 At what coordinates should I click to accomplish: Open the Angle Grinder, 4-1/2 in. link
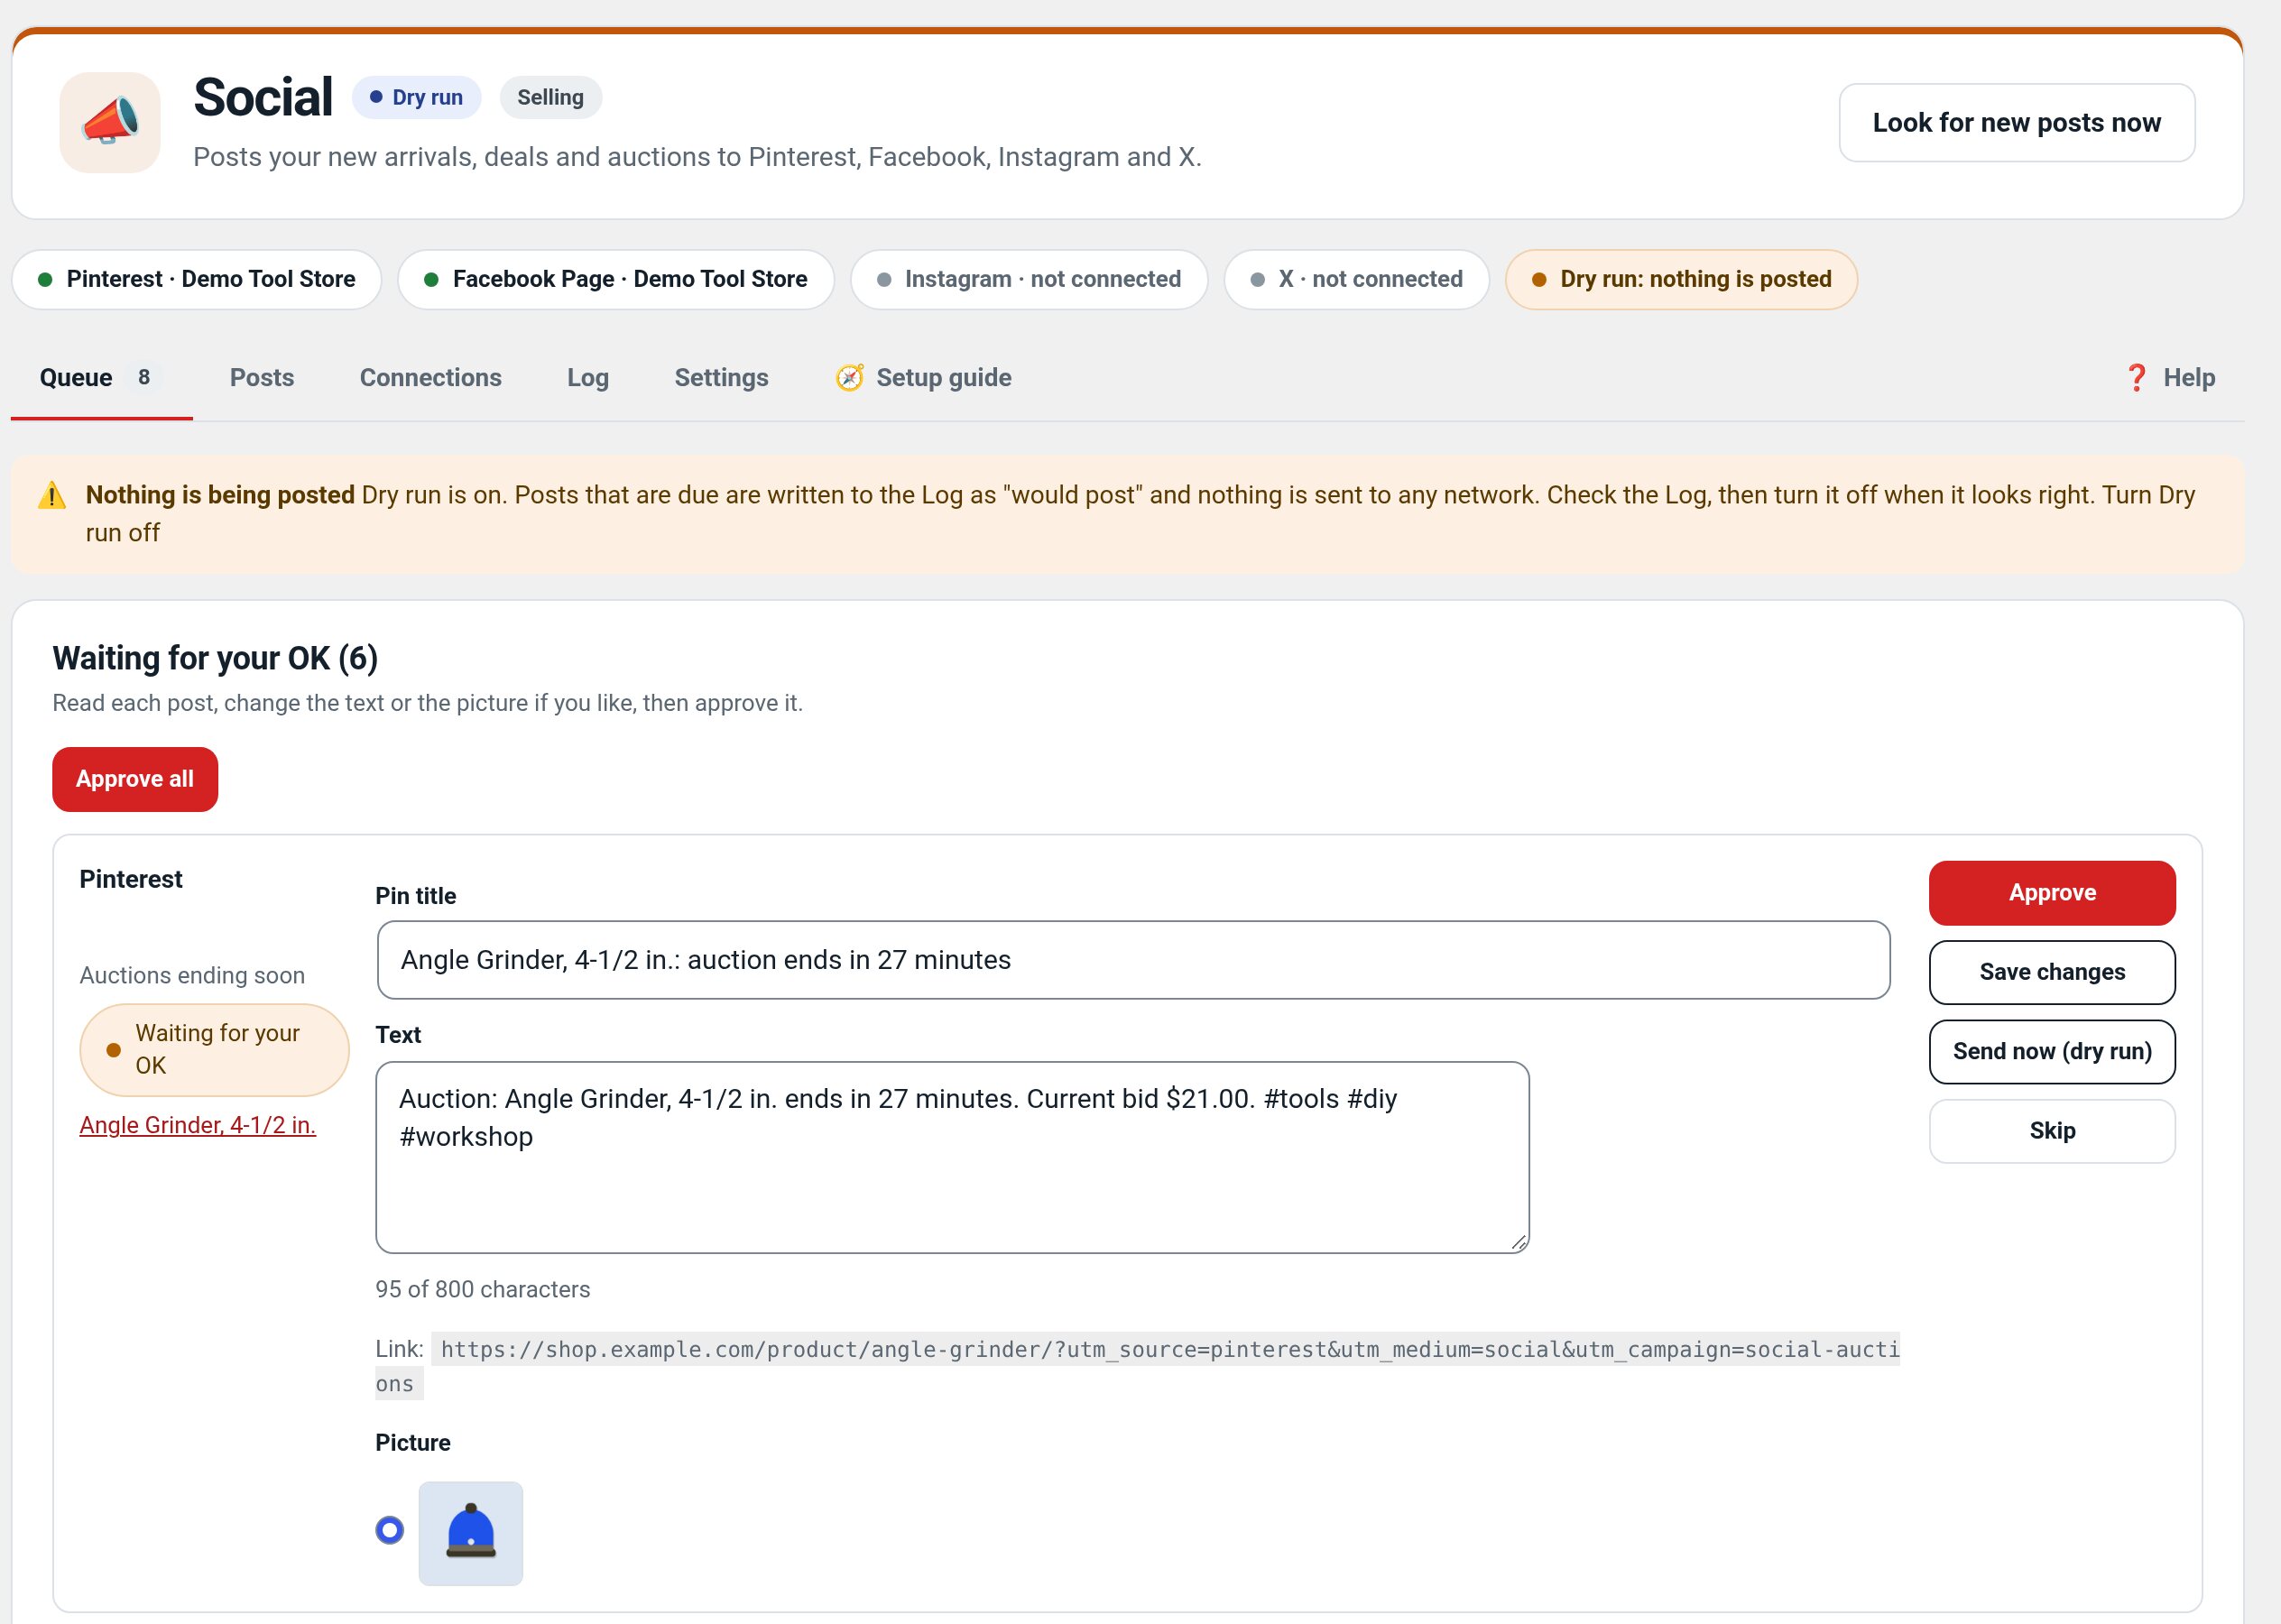coord(197,1125)
